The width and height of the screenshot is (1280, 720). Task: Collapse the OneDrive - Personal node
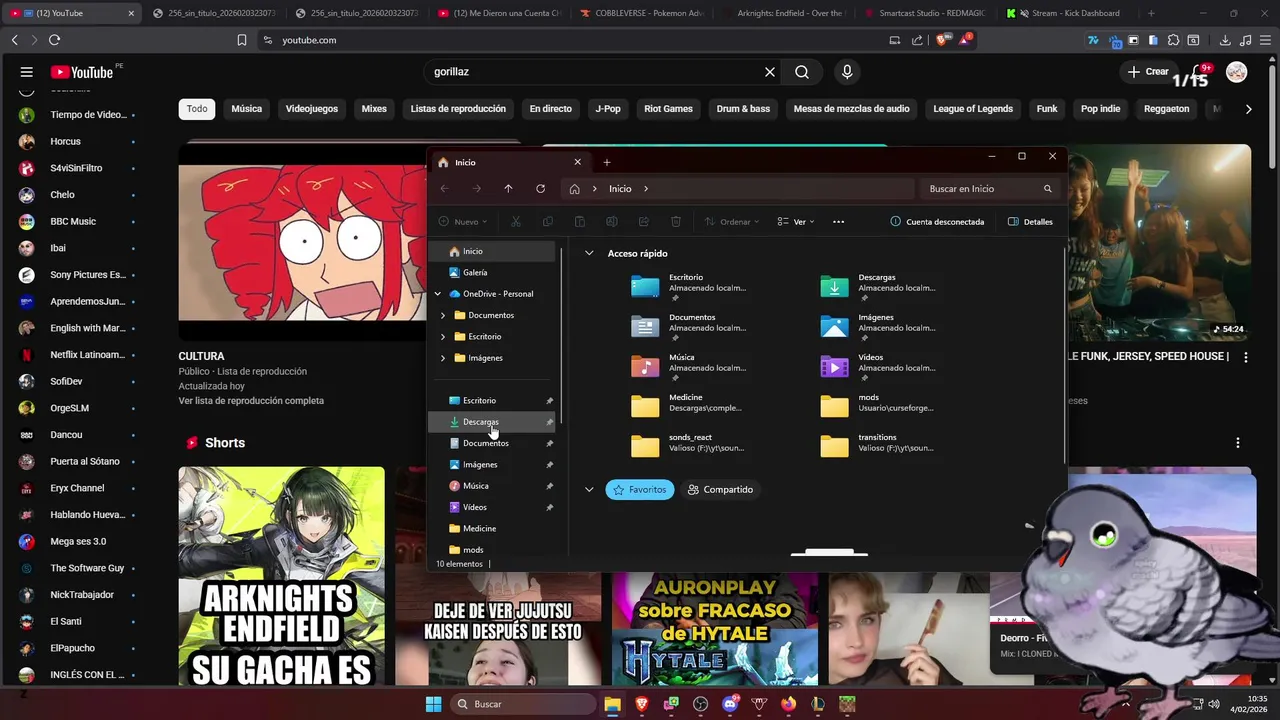(x=437, y=294)
